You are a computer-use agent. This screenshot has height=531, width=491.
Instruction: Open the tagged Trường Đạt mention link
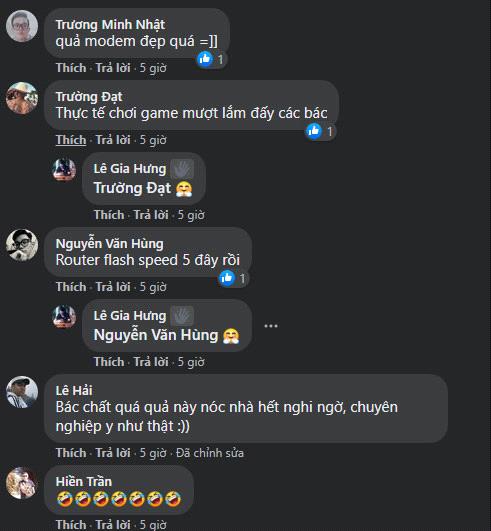click(132, 188)
